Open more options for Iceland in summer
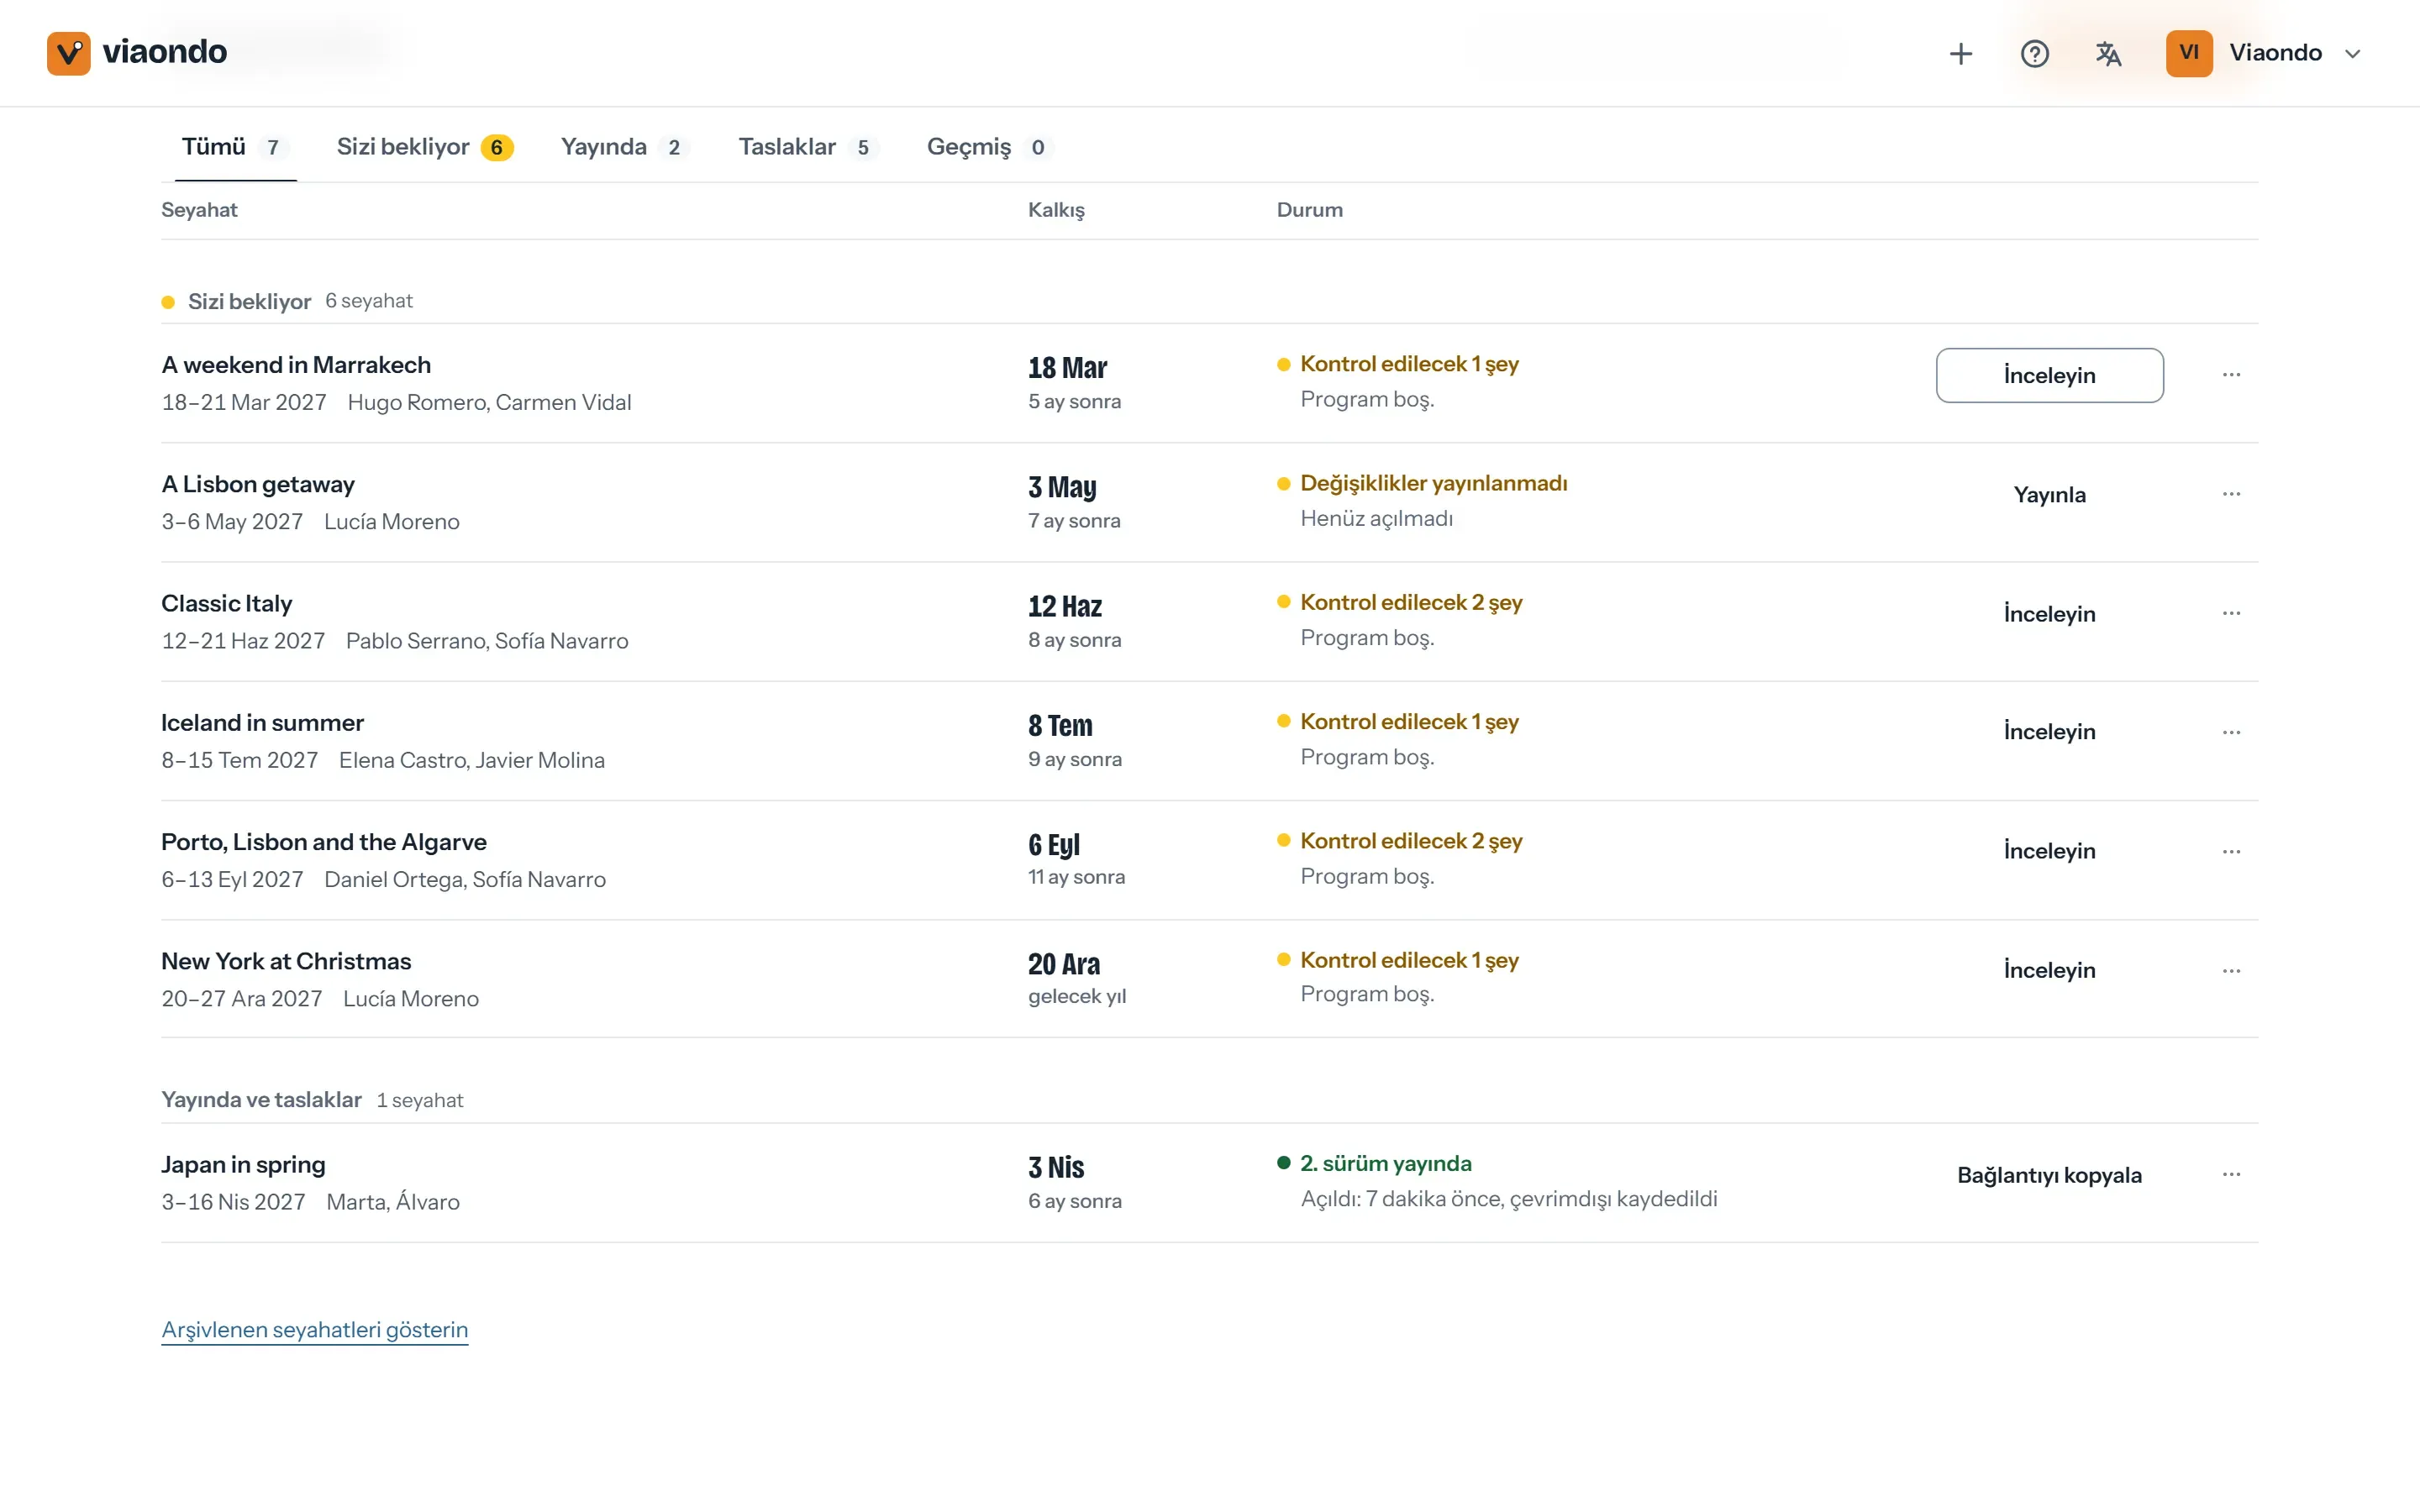This screenshot has width=2420, height=1512. tap(2231, 733)
